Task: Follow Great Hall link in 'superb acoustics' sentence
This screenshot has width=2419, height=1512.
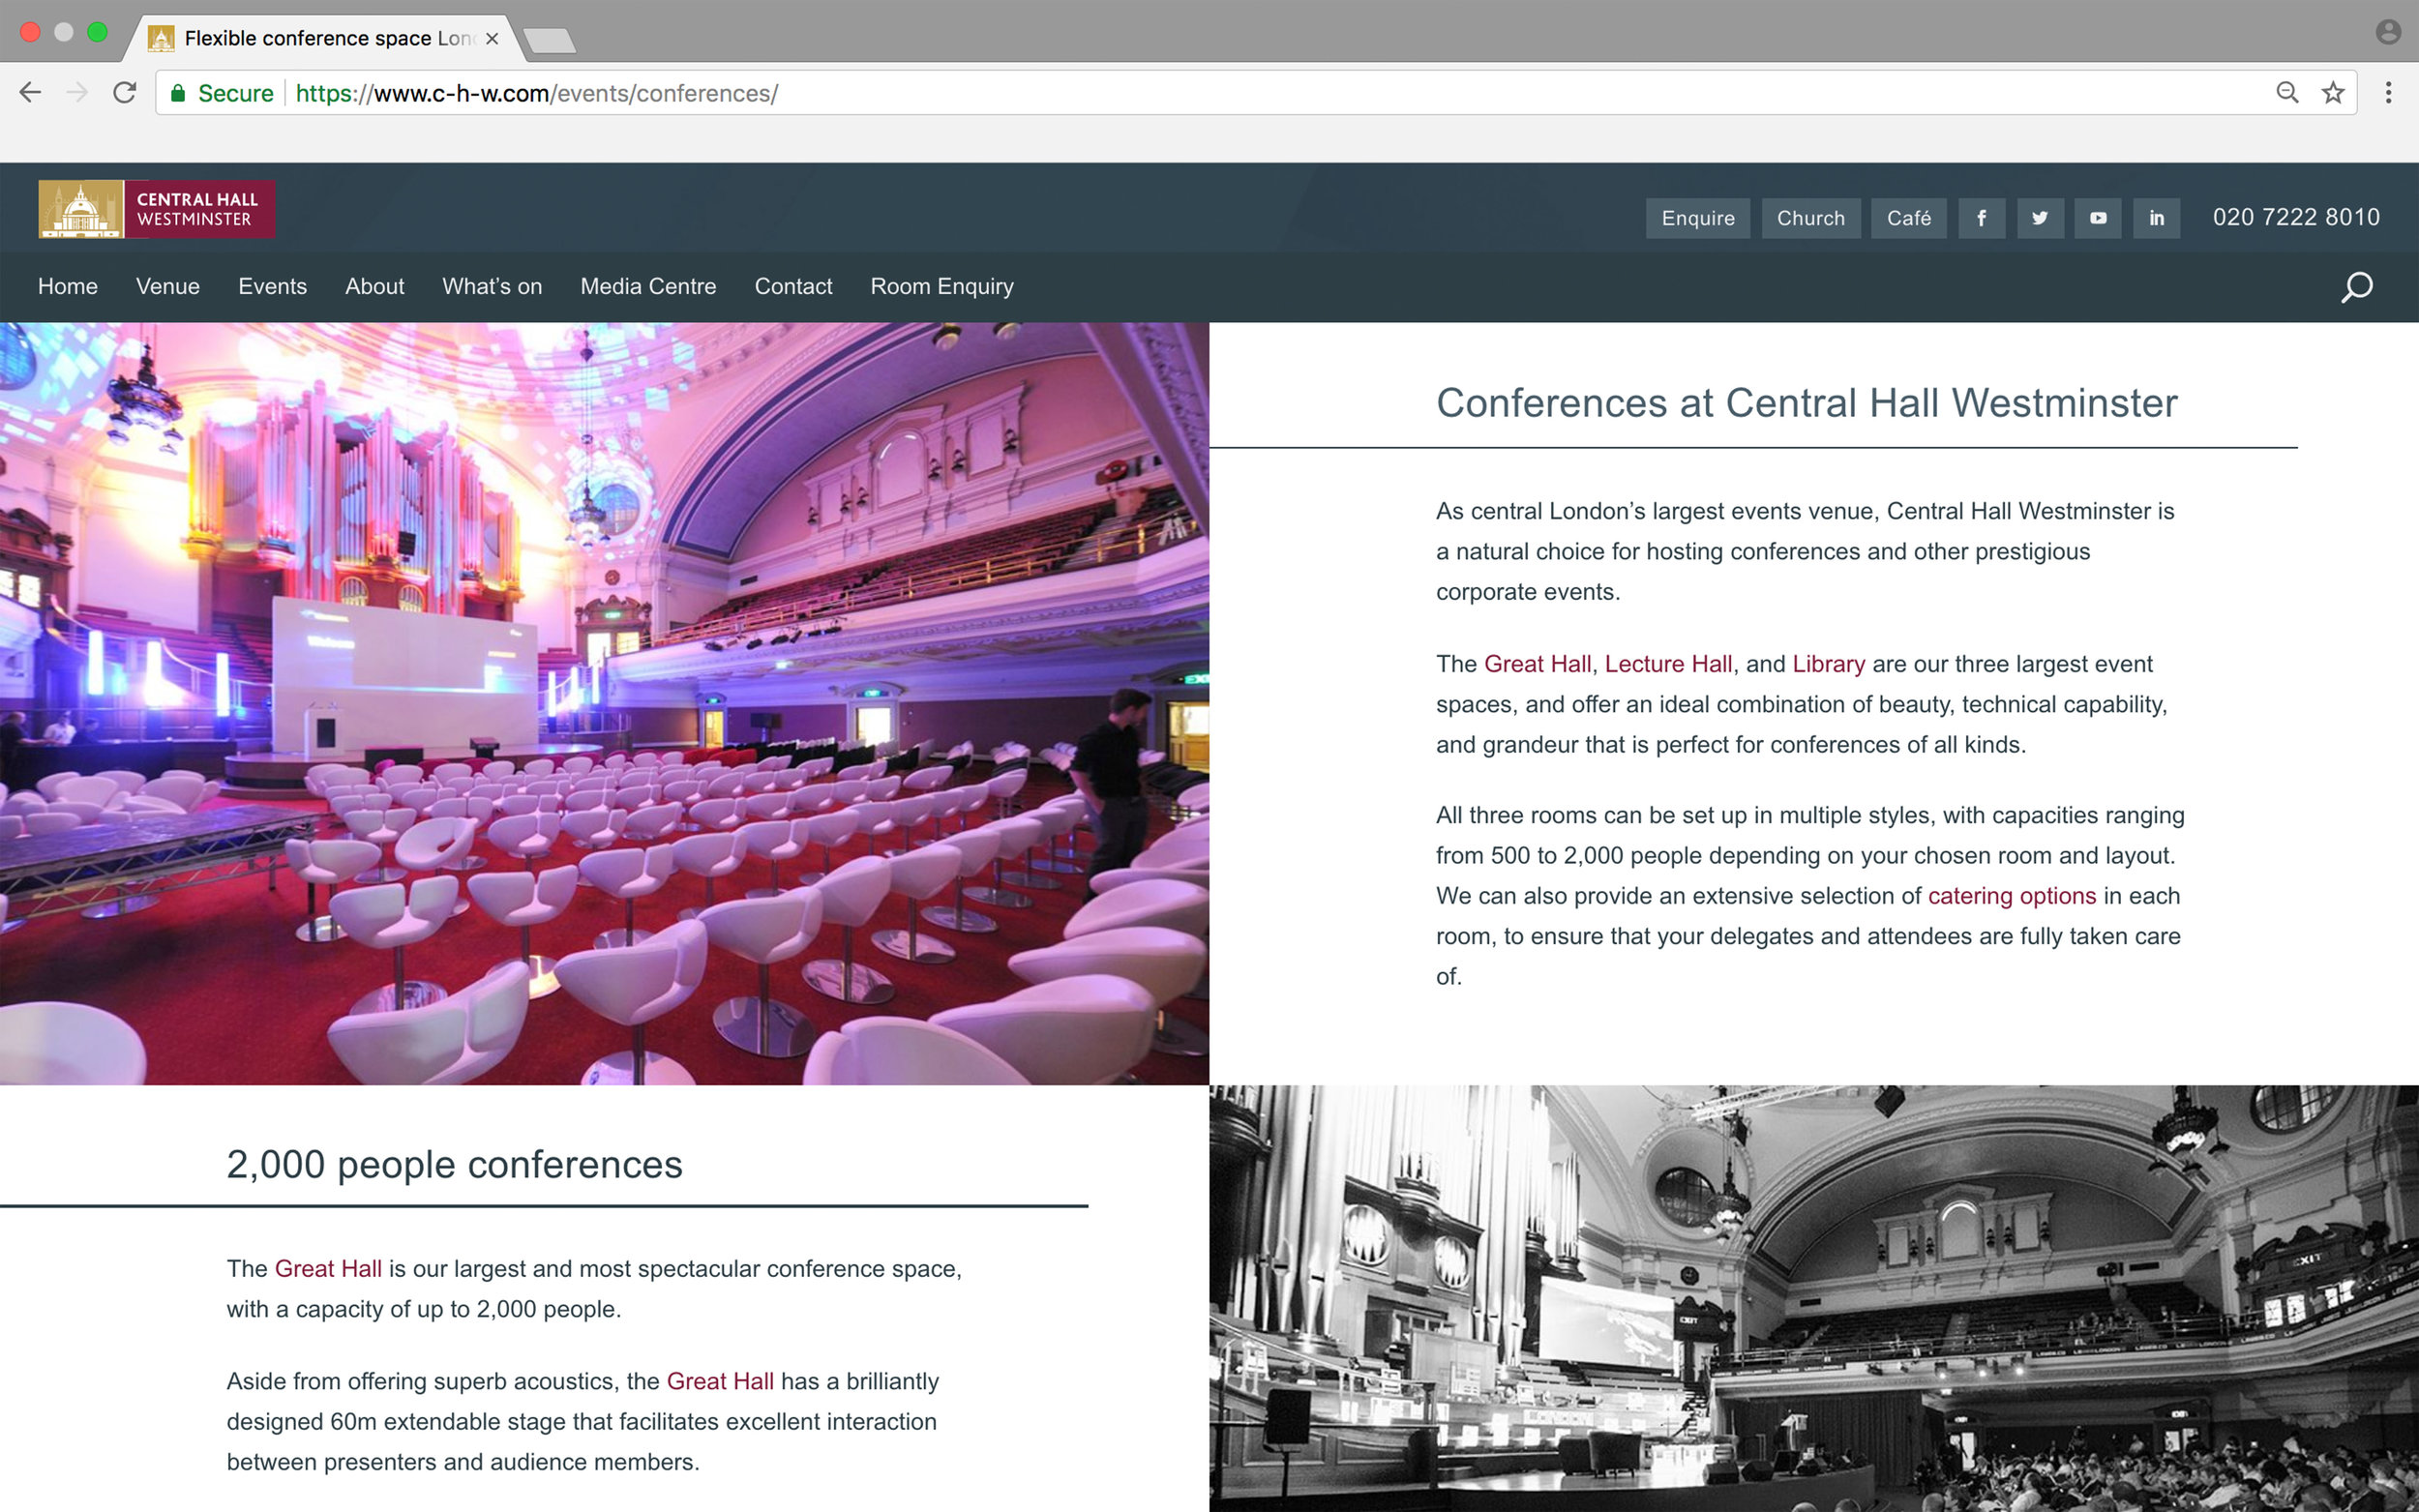Action: (x=720, y=1381)
